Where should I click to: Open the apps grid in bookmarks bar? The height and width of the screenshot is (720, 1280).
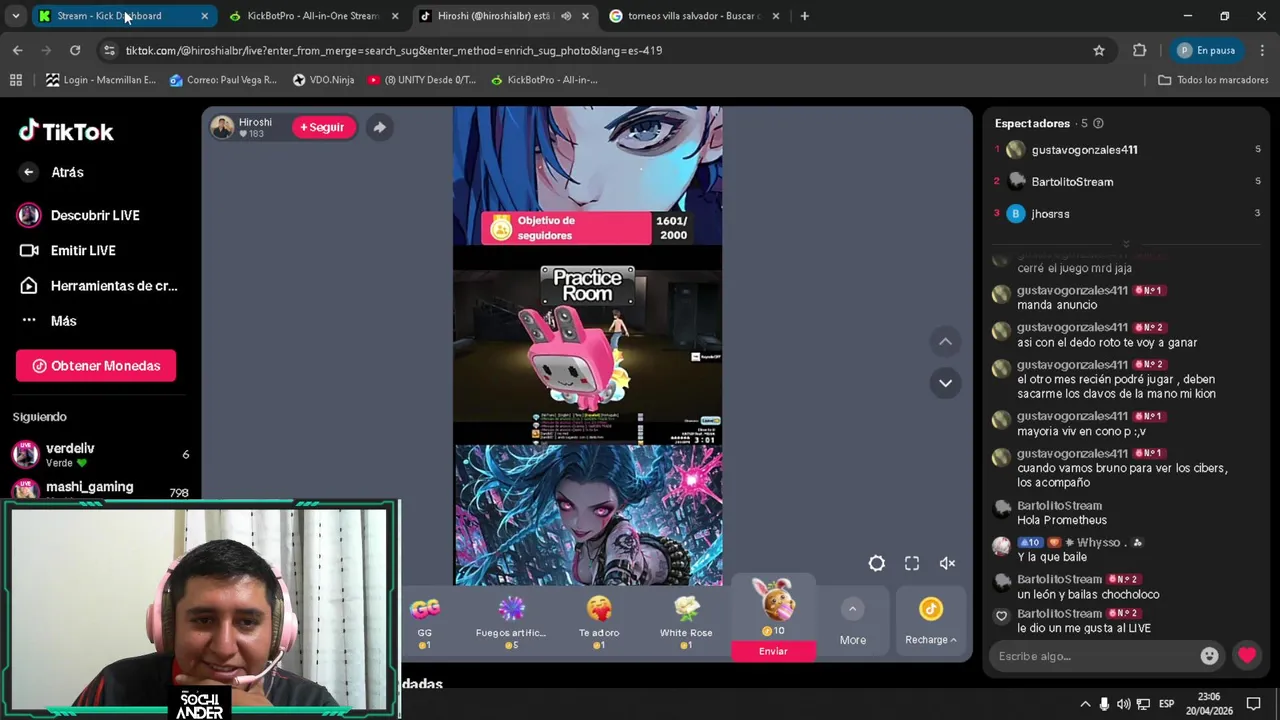click(16, 80)
